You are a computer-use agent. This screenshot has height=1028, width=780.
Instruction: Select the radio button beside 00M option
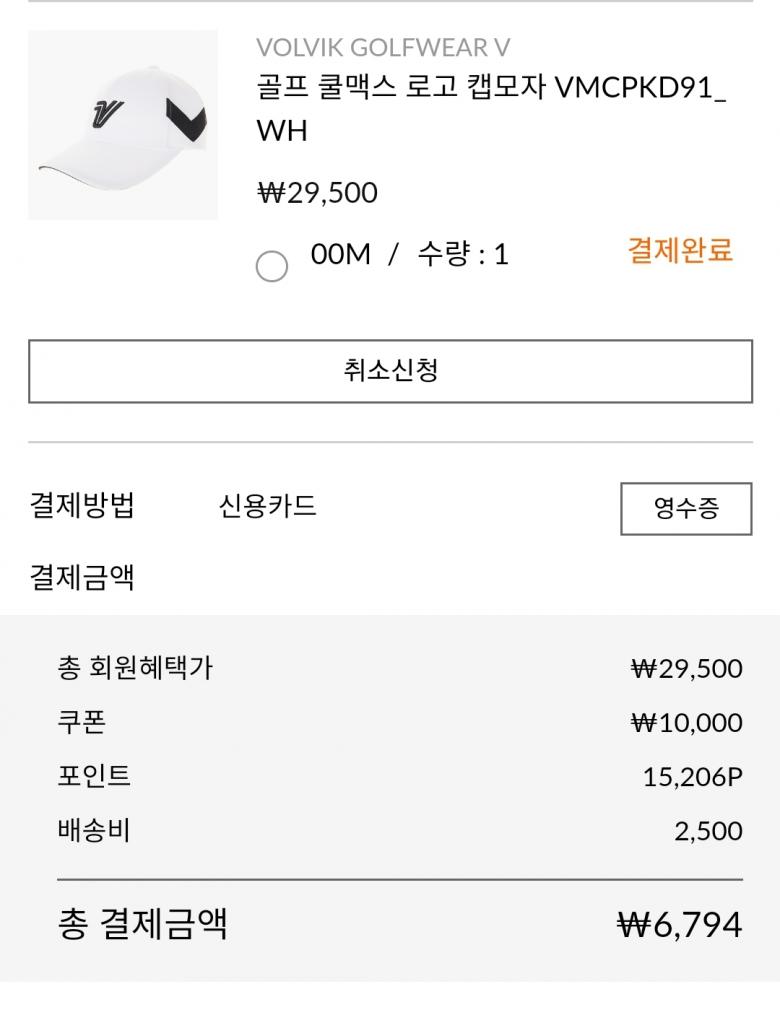(272, 267)
